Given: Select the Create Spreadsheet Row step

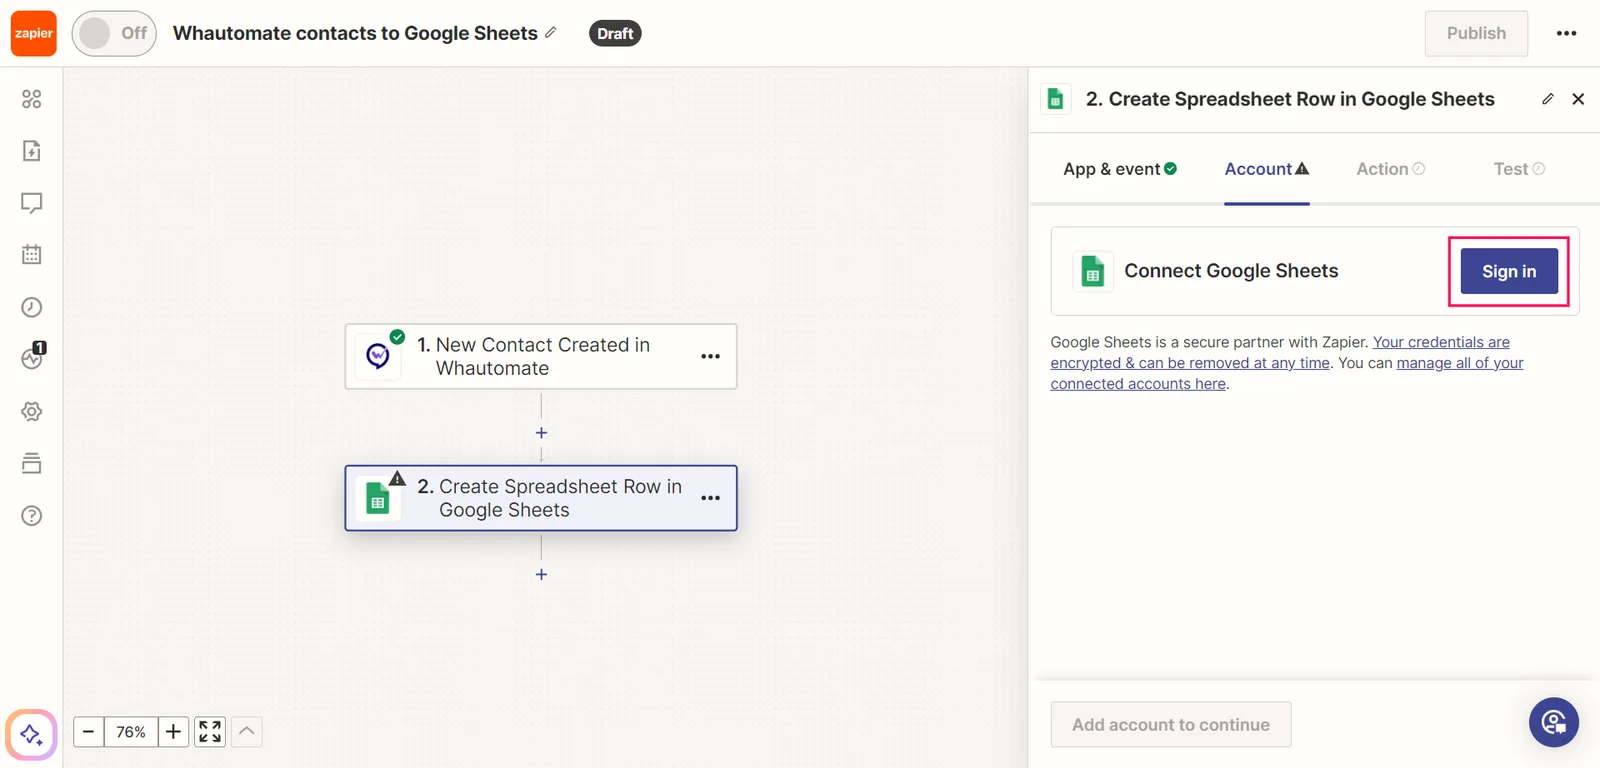Looking at the screenshot, I should coord(541,498).
